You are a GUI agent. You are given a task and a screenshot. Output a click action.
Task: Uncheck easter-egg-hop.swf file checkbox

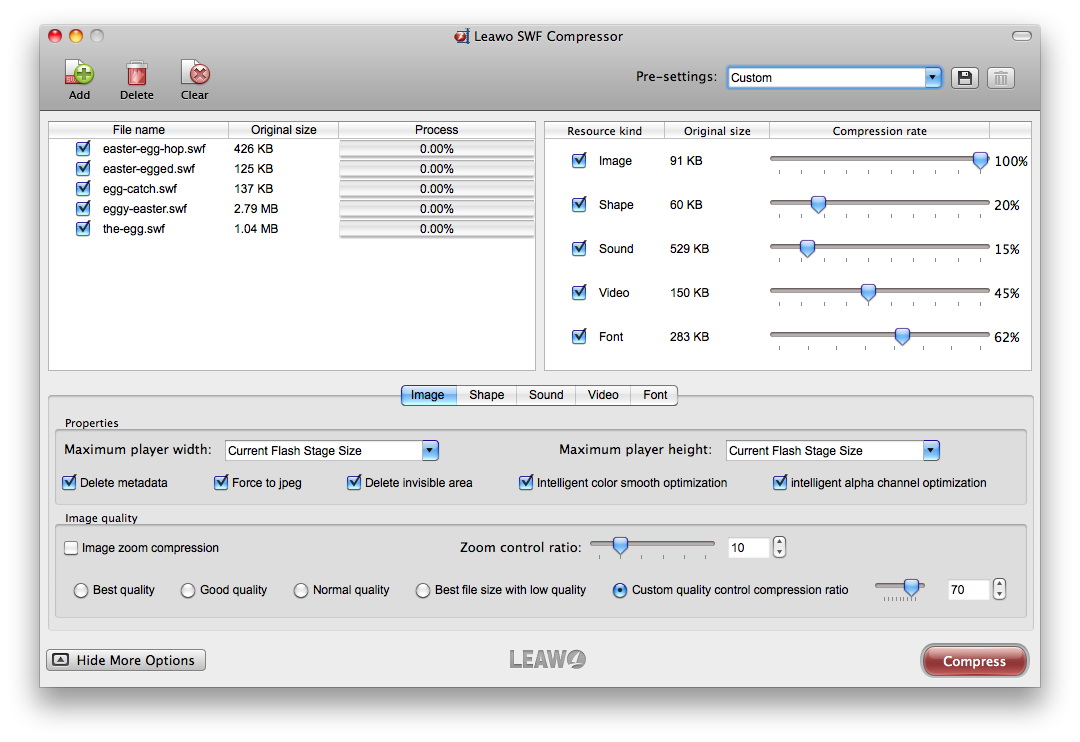(83, 148)
